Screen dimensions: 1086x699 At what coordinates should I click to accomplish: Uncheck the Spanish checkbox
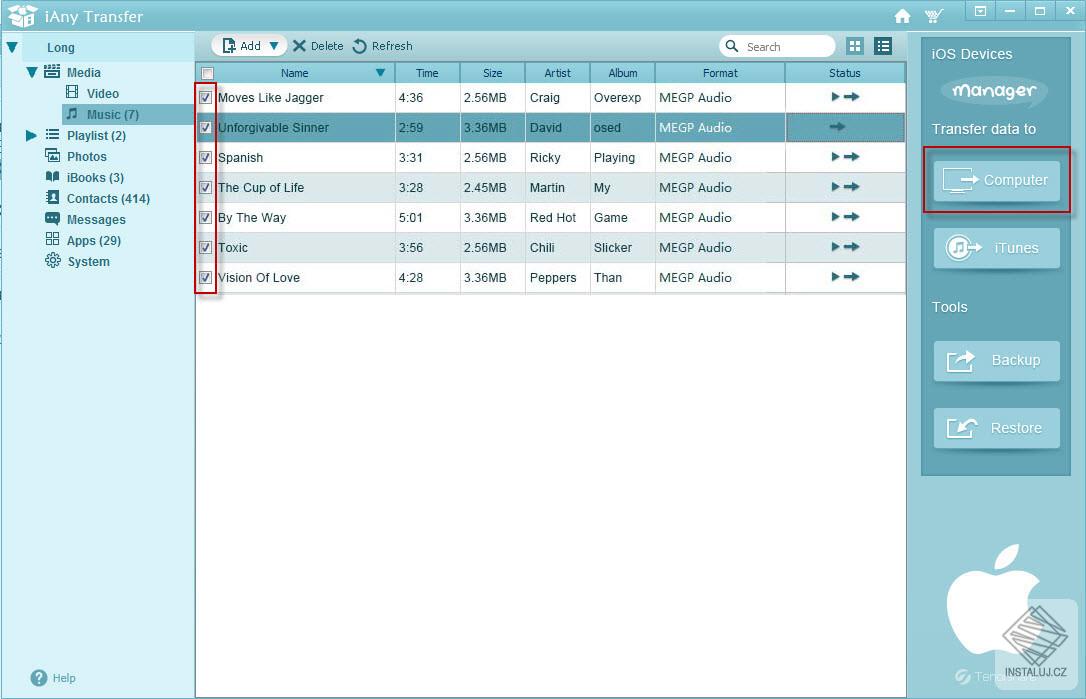[x=206, y=157]
